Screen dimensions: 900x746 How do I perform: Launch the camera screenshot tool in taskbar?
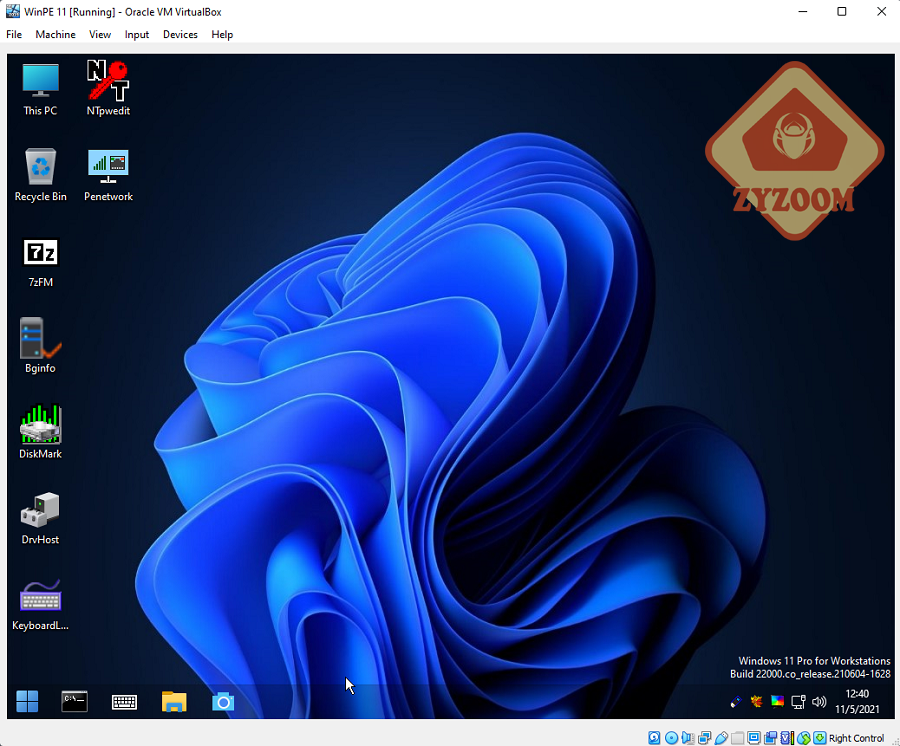[x=223, y=702]
